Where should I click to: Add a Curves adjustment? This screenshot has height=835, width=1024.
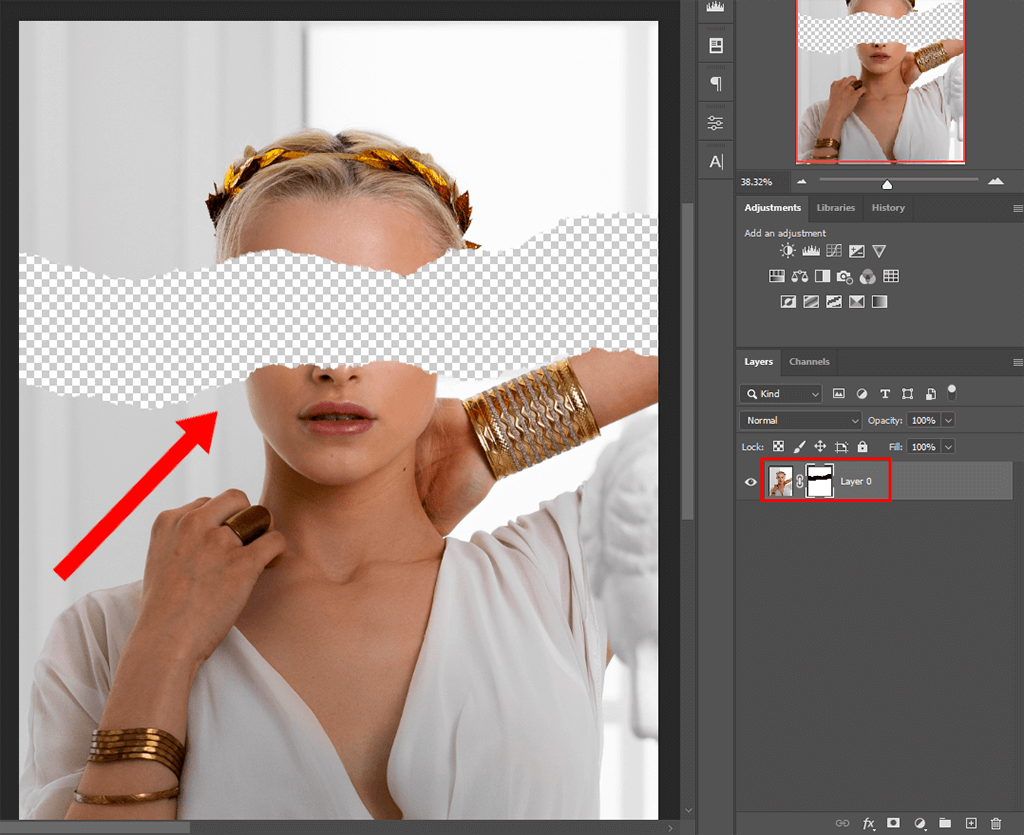(834, 251)
